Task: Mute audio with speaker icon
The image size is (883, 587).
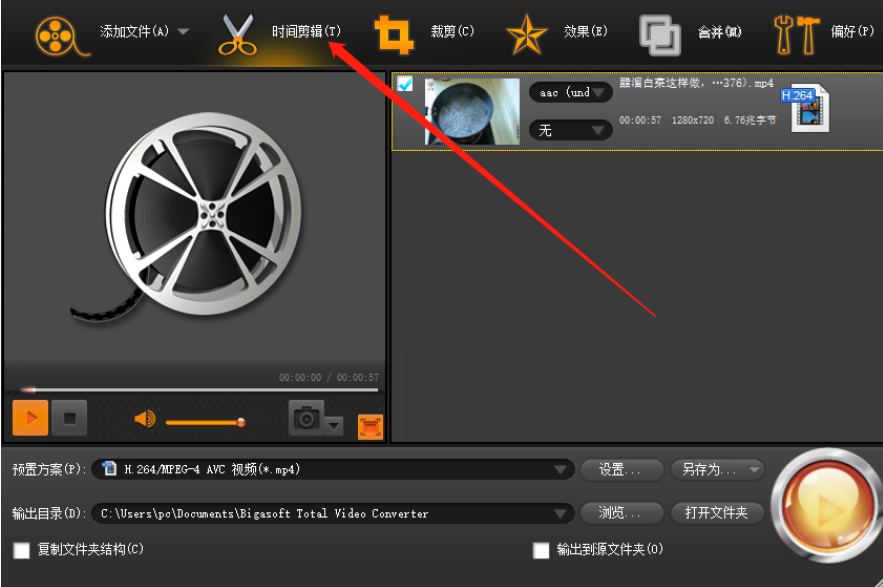Action: coord(145,419)
